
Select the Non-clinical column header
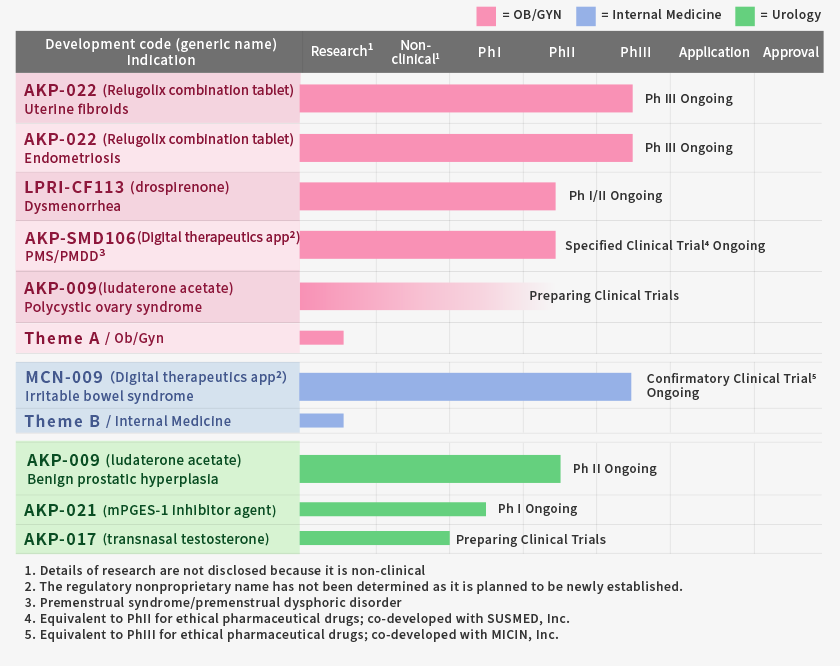click(414, 51)
